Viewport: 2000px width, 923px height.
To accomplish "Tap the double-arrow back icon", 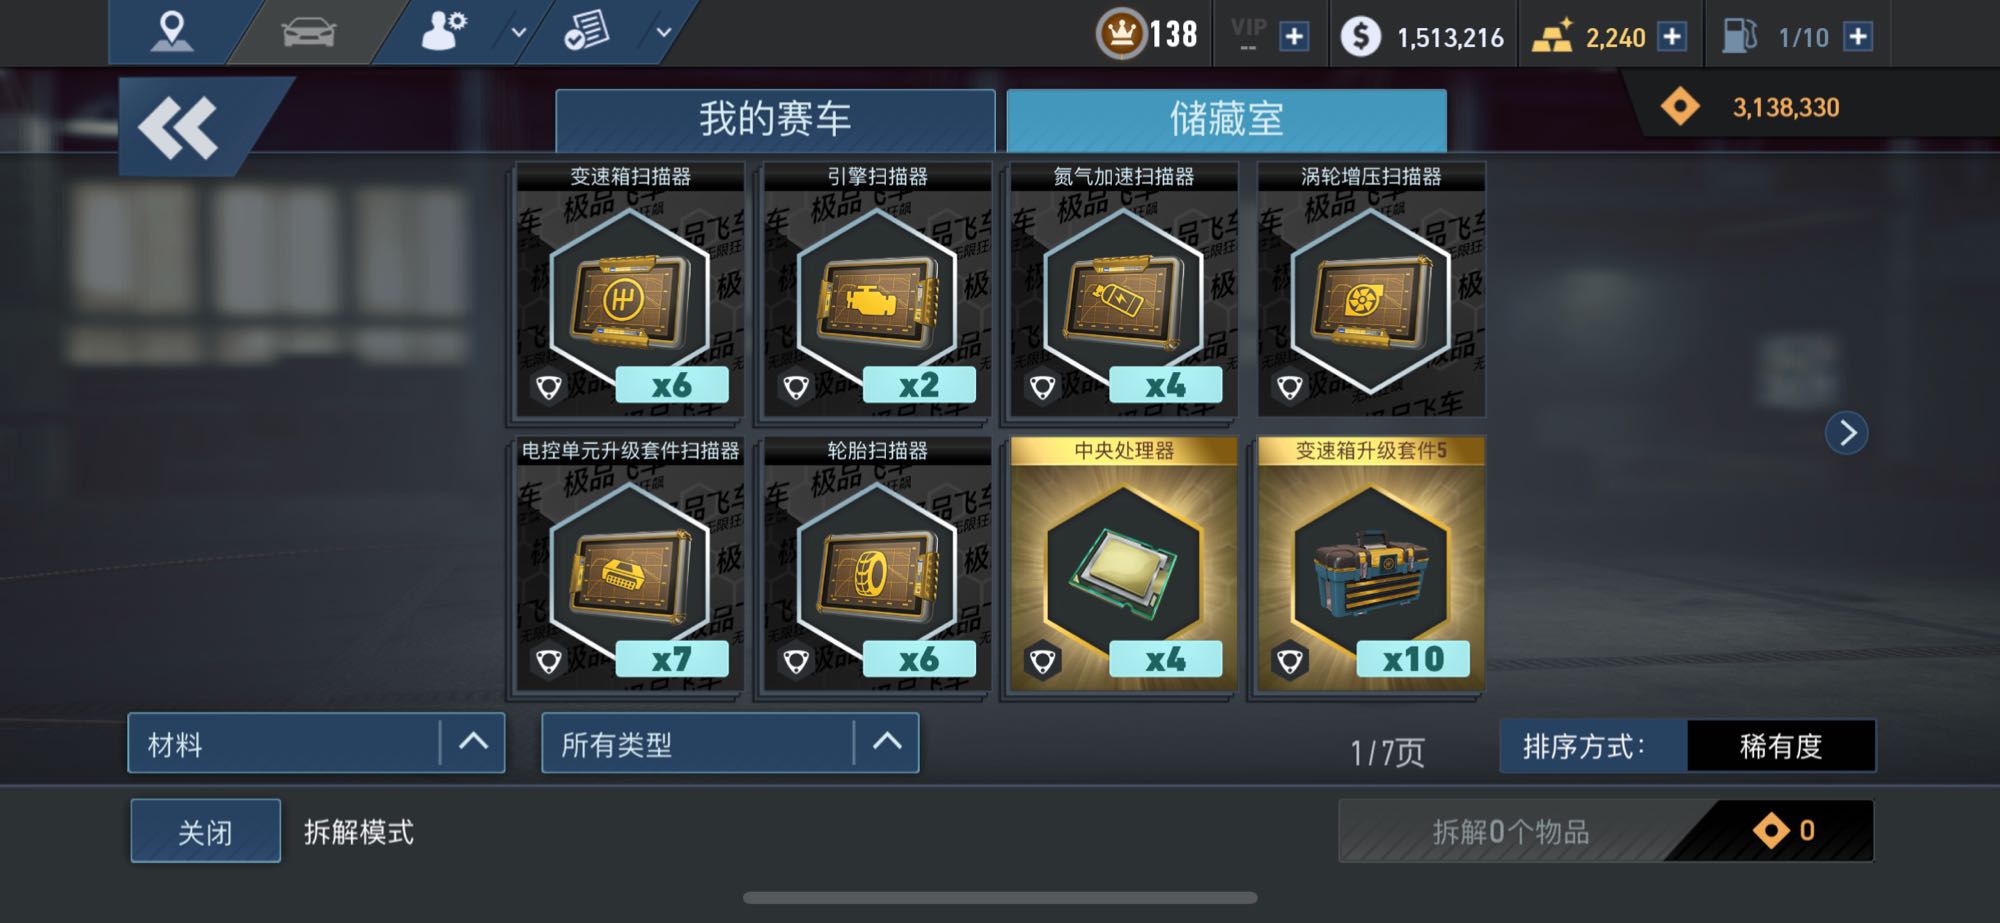I will point(178,127).
